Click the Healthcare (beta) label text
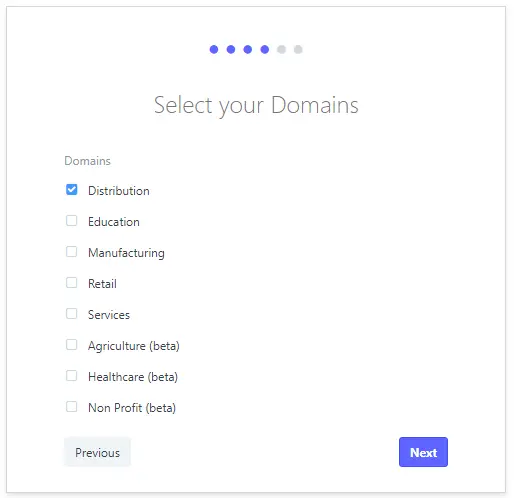 [133, 377]
